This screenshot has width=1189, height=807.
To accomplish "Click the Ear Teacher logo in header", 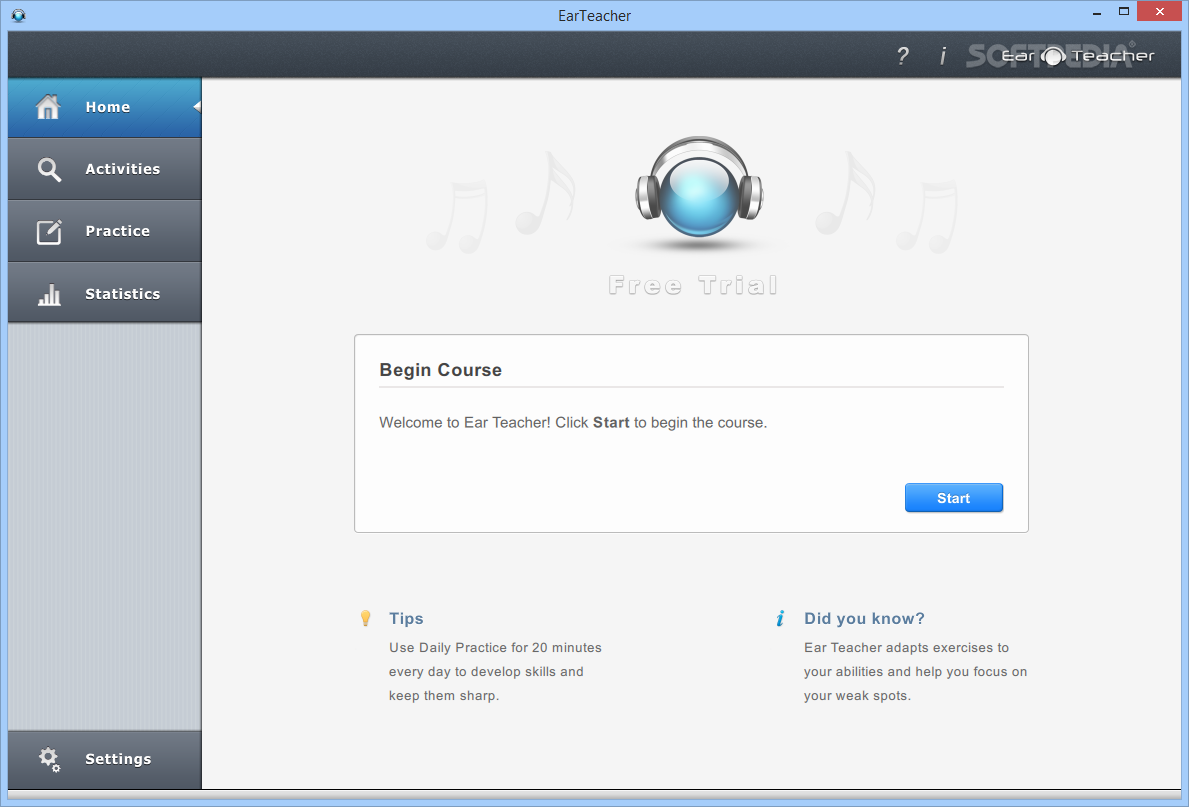I will (1078, 55).
